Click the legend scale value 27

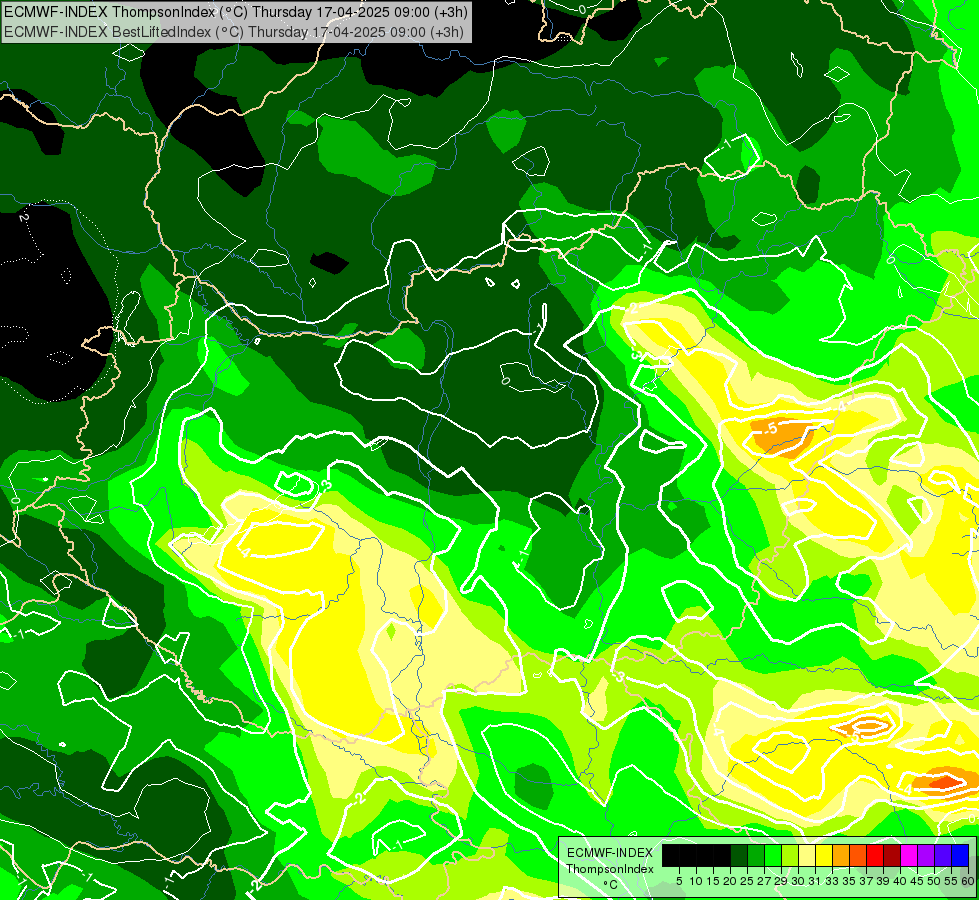(x=764, y=881)
